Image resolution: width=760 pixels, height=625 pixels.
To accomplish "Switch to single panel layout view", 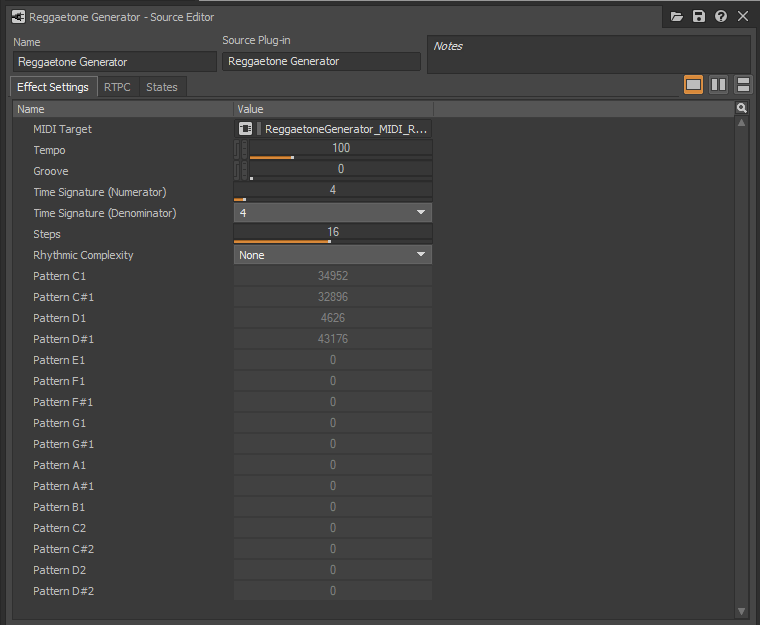I will pos(693,85).
